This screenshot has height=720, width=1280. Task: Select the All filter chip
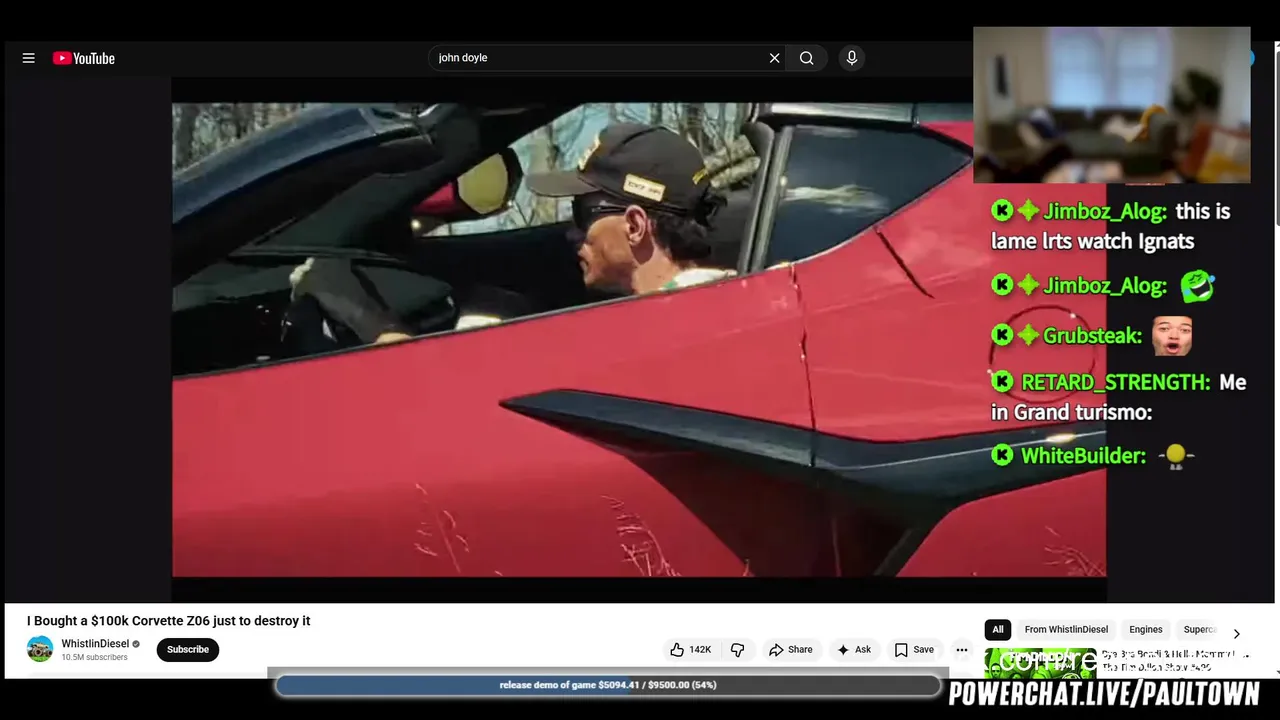[x=998, y=630]
